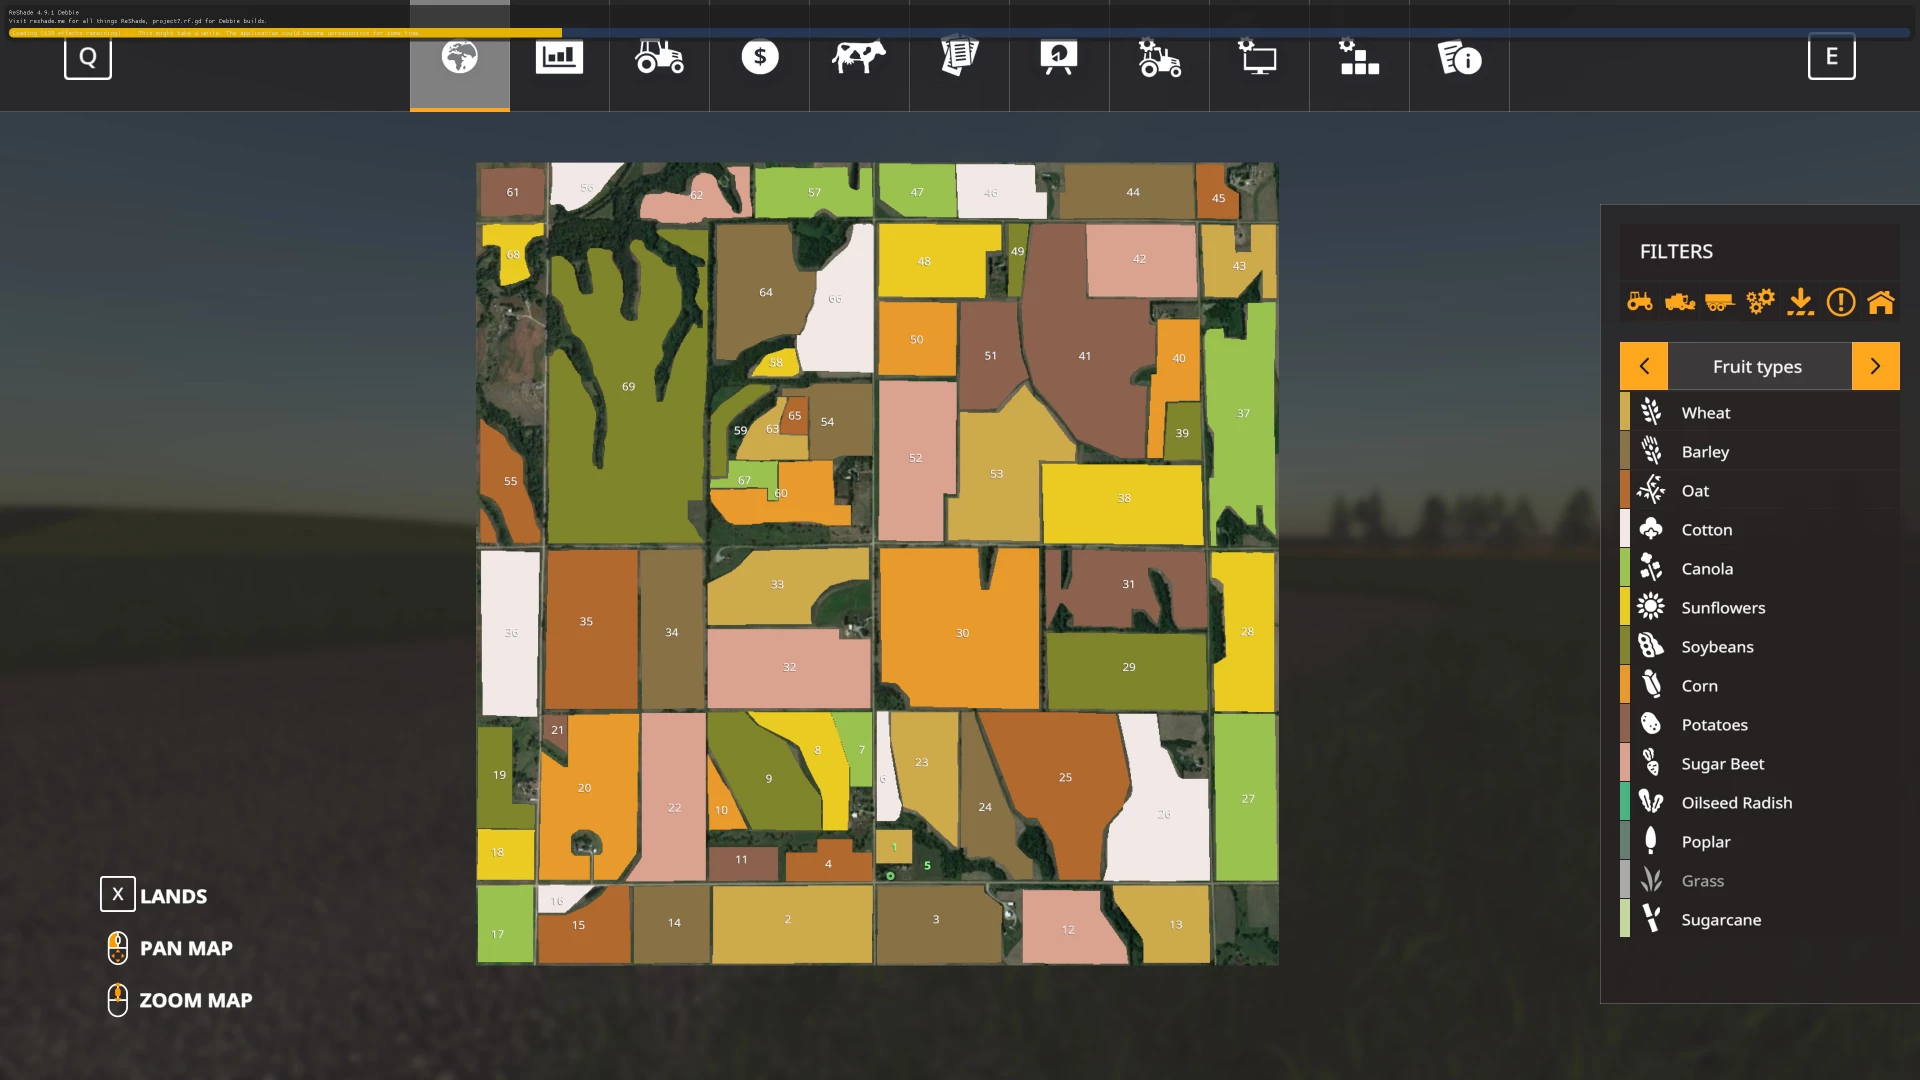Toggle the exclamation mark warnings filter
Viewport: 1920px width, 1080px height.
1841,302
